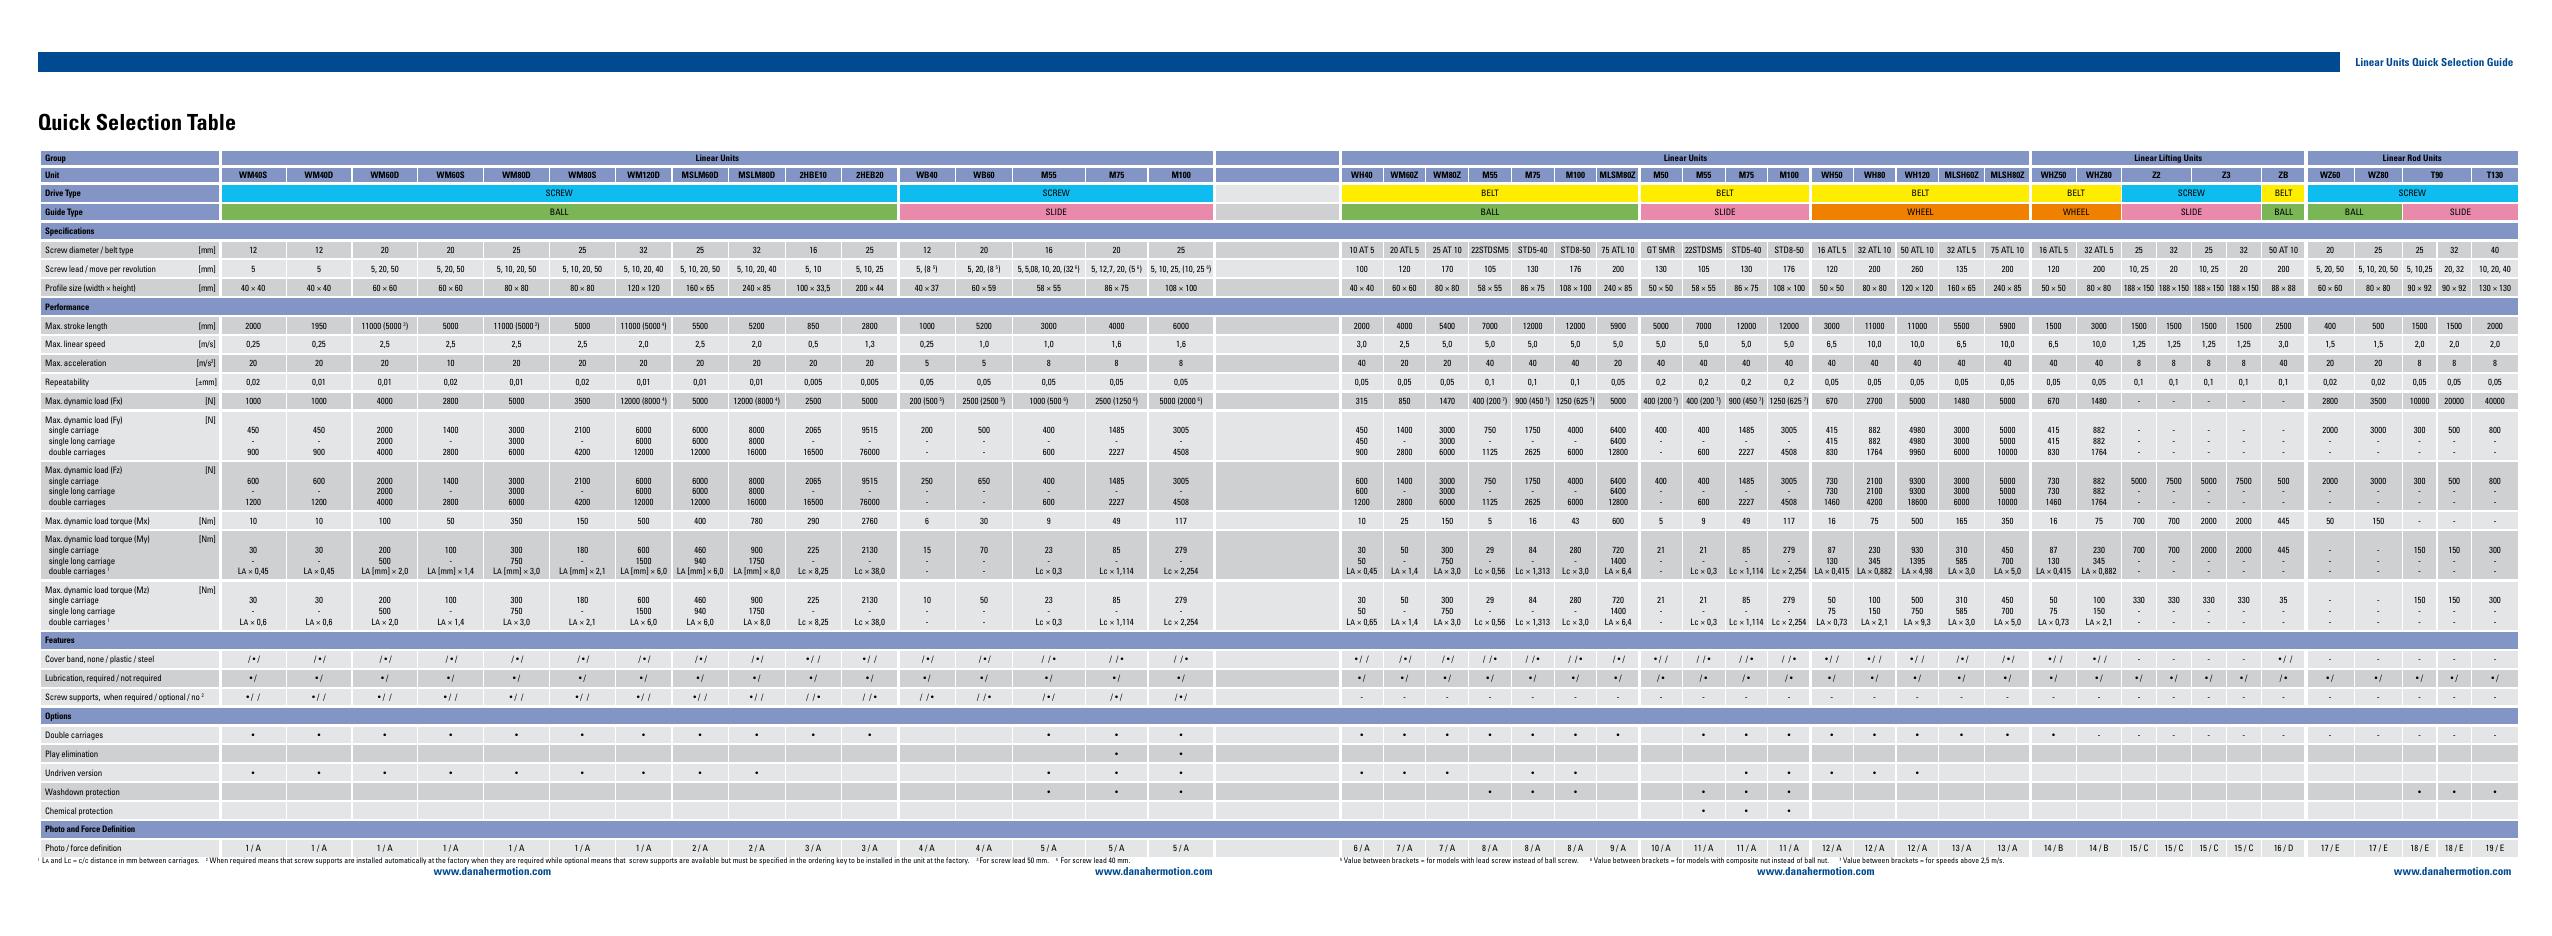
Task: Select the 'WB40' unit column header
Action: [x=927, y=175]
